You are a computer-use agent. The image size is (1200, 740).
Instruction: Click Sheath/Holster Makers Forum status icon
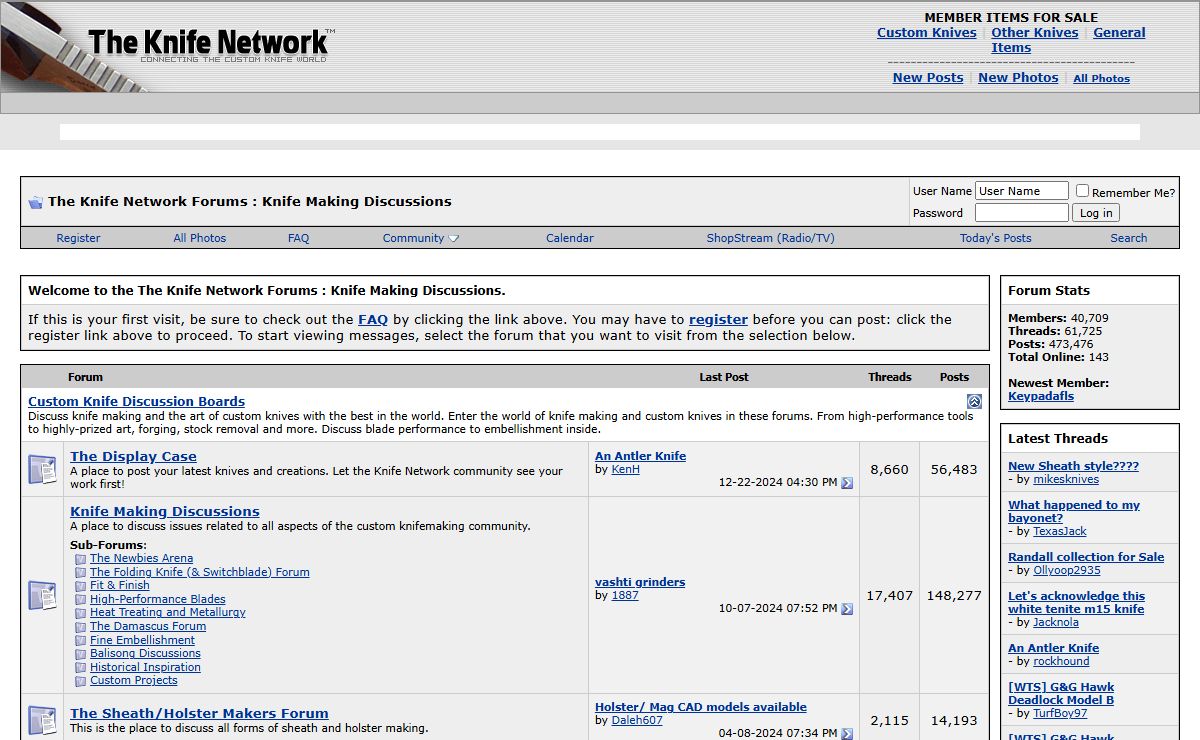pos(42,720)
